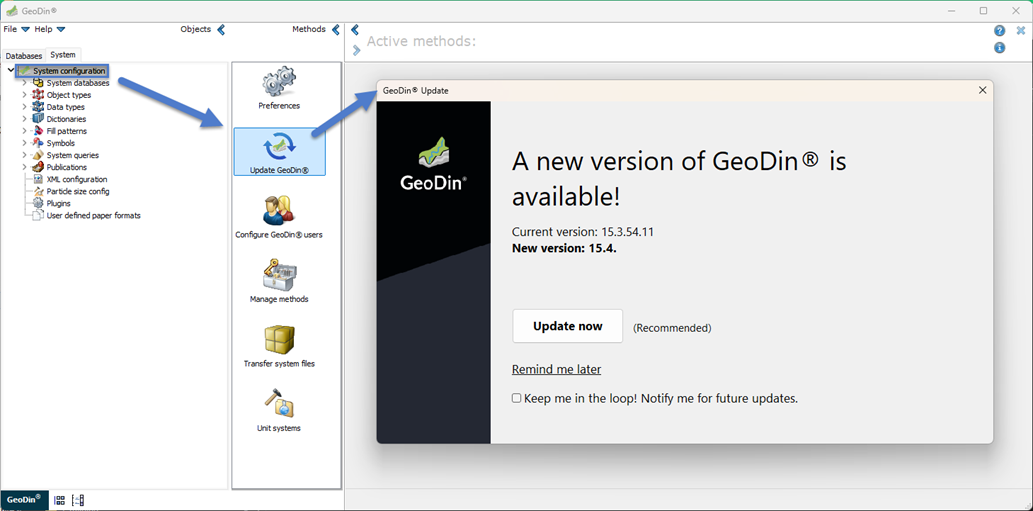Viewport: 1033px width, 511px height.
Task: Switch to the Databases tab
Action: 24,56
